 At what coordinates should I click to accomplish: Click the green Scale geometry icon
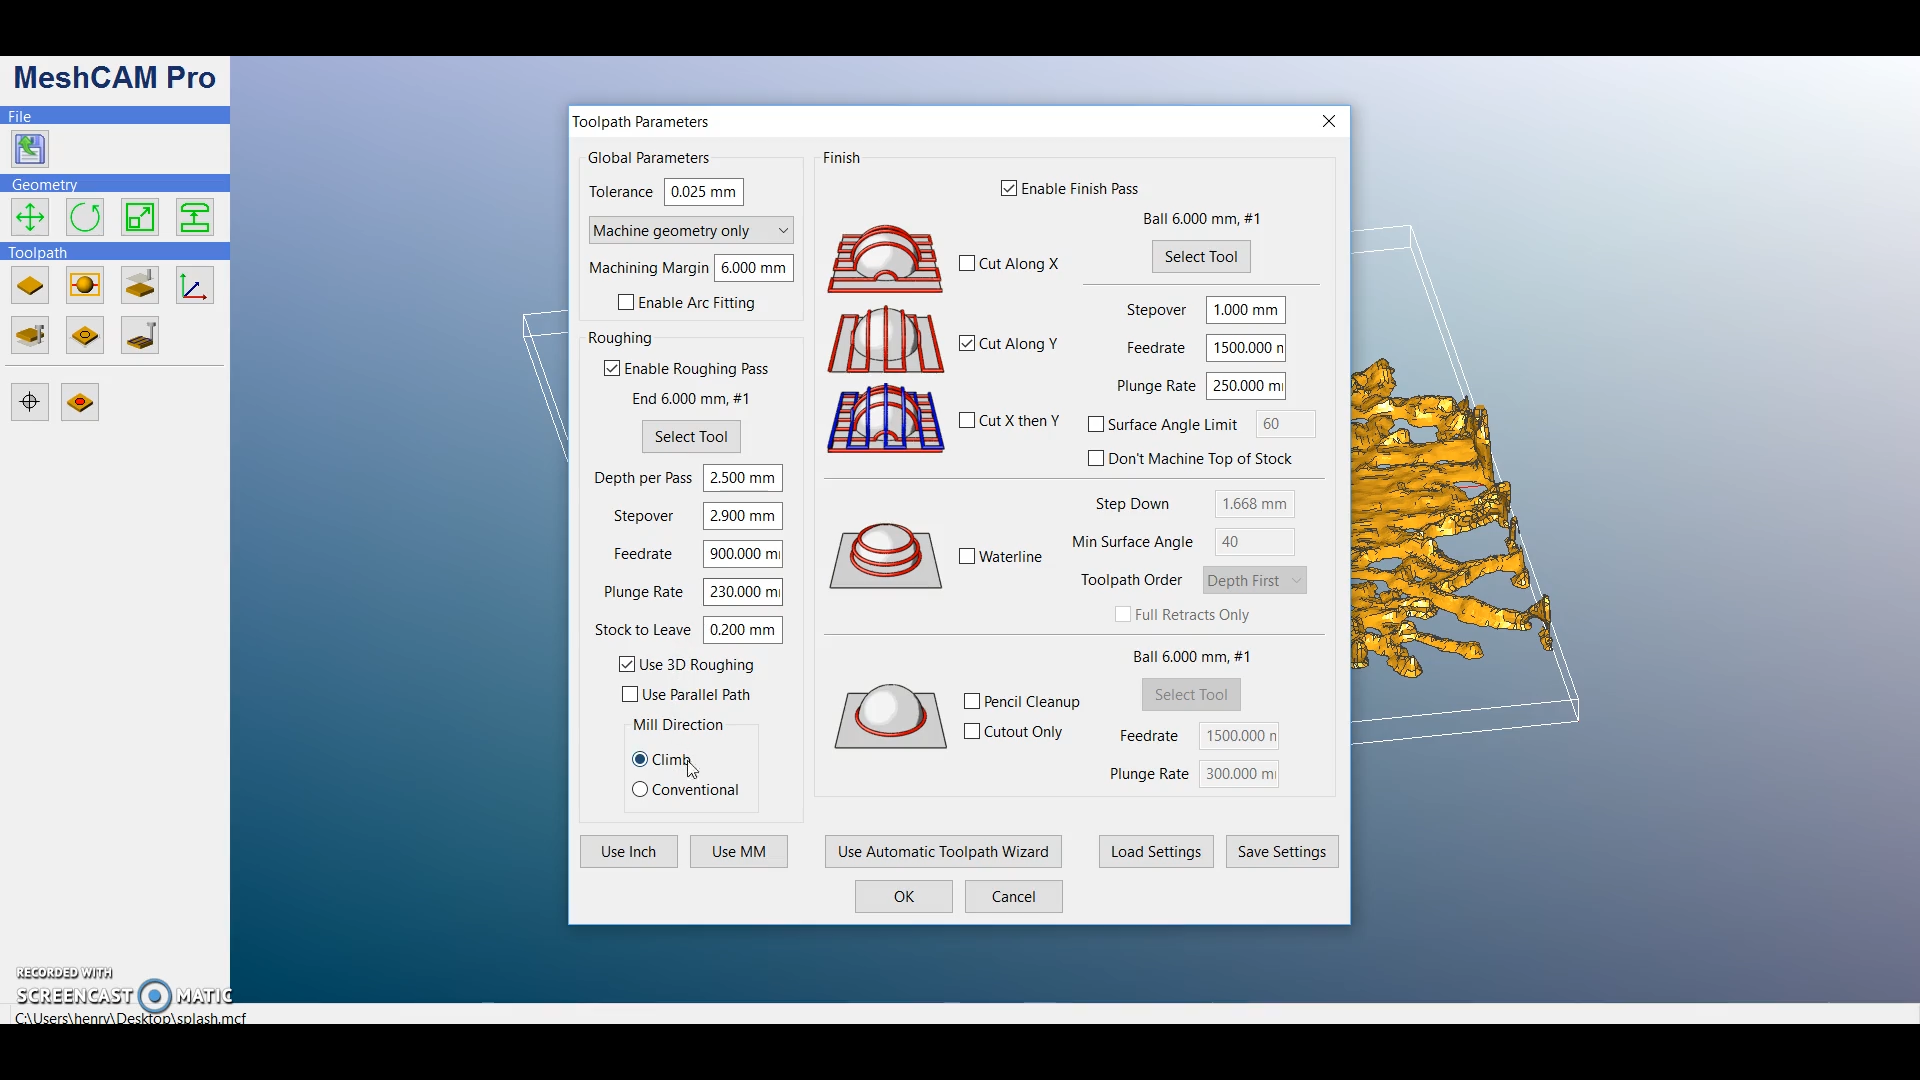140,217
